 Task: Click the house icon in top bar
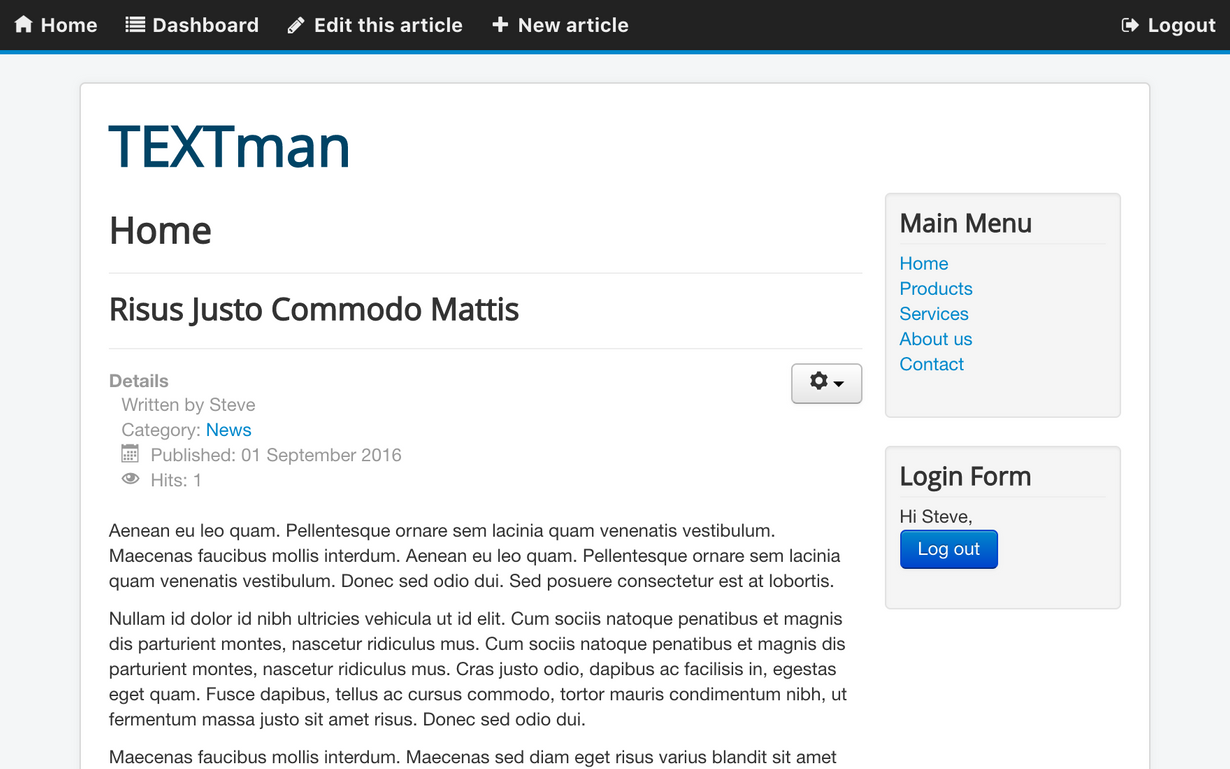coord(23,24)
